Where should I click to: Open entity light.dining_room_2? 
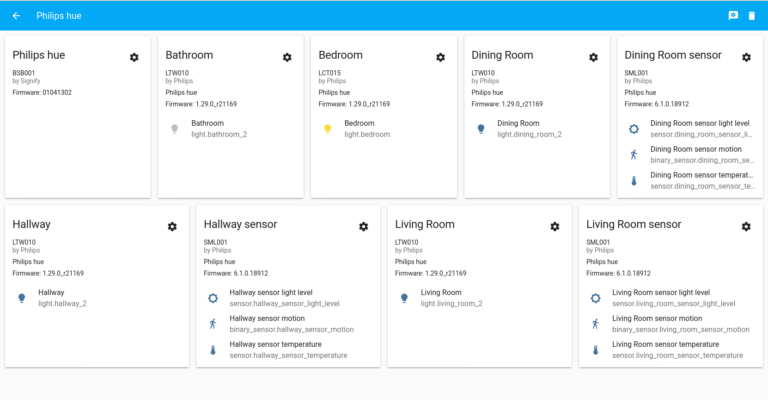click(x=529, y=134)
